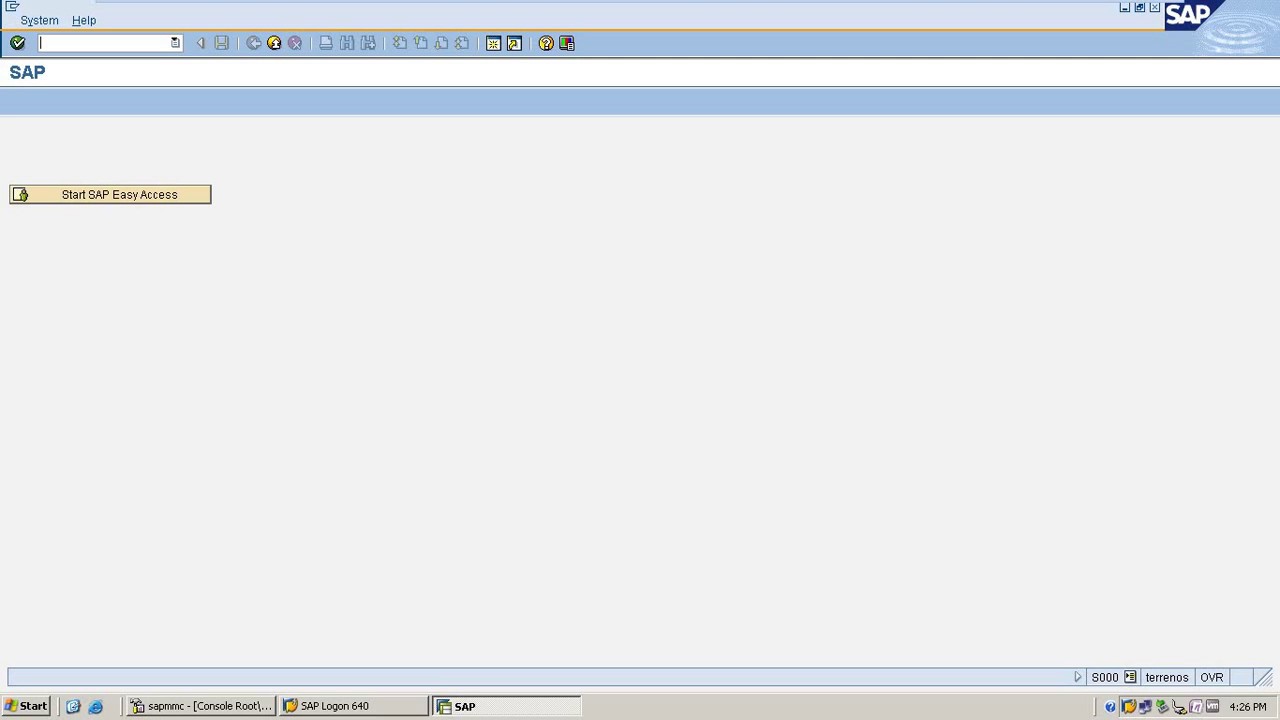Viewport: 1280px width, 720px height.
Task: Collapse command field with left arrow
Action: pyautogui.click(x=200, y=43)
